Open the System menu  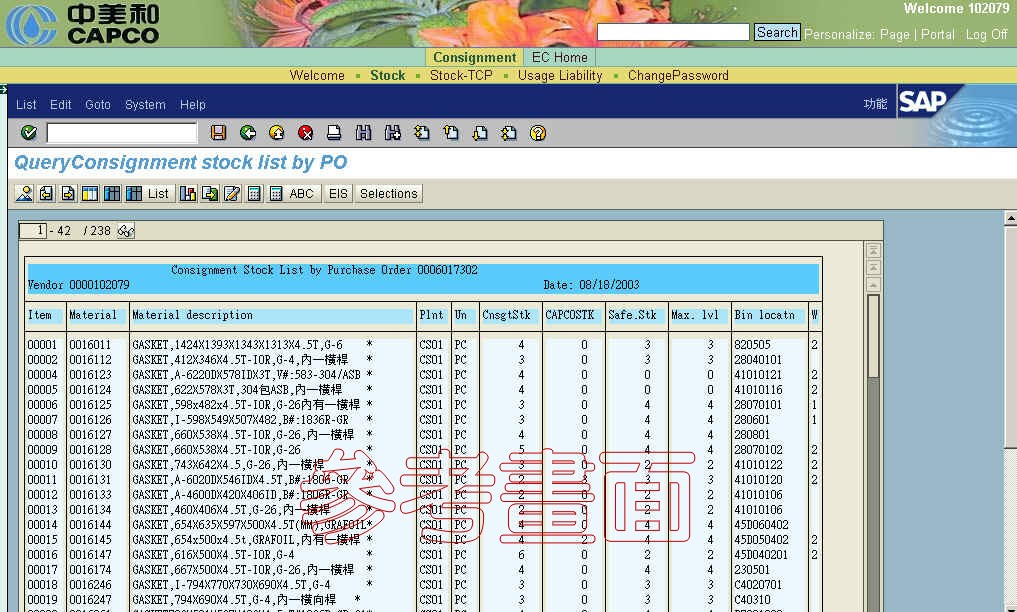coord(145,105)
